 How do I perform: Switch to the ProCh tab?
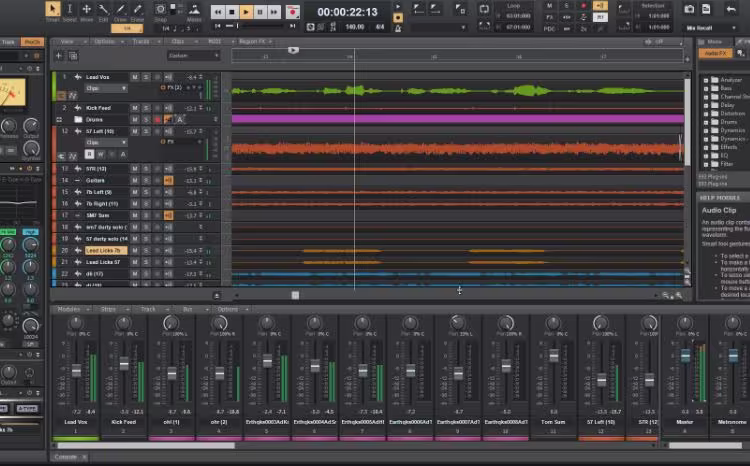(32, 42)
